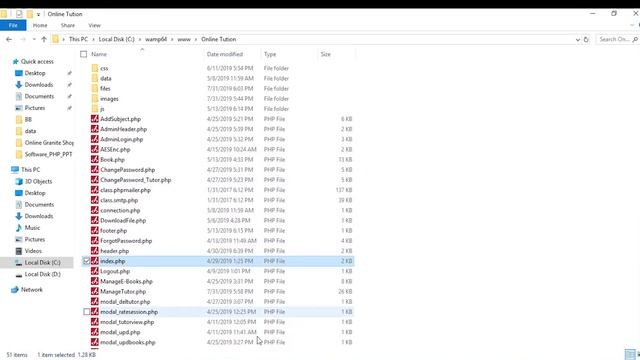Open 3D Objects in the sidebar
The width and height of the screenshot is (640, 360).
point(38,181)
